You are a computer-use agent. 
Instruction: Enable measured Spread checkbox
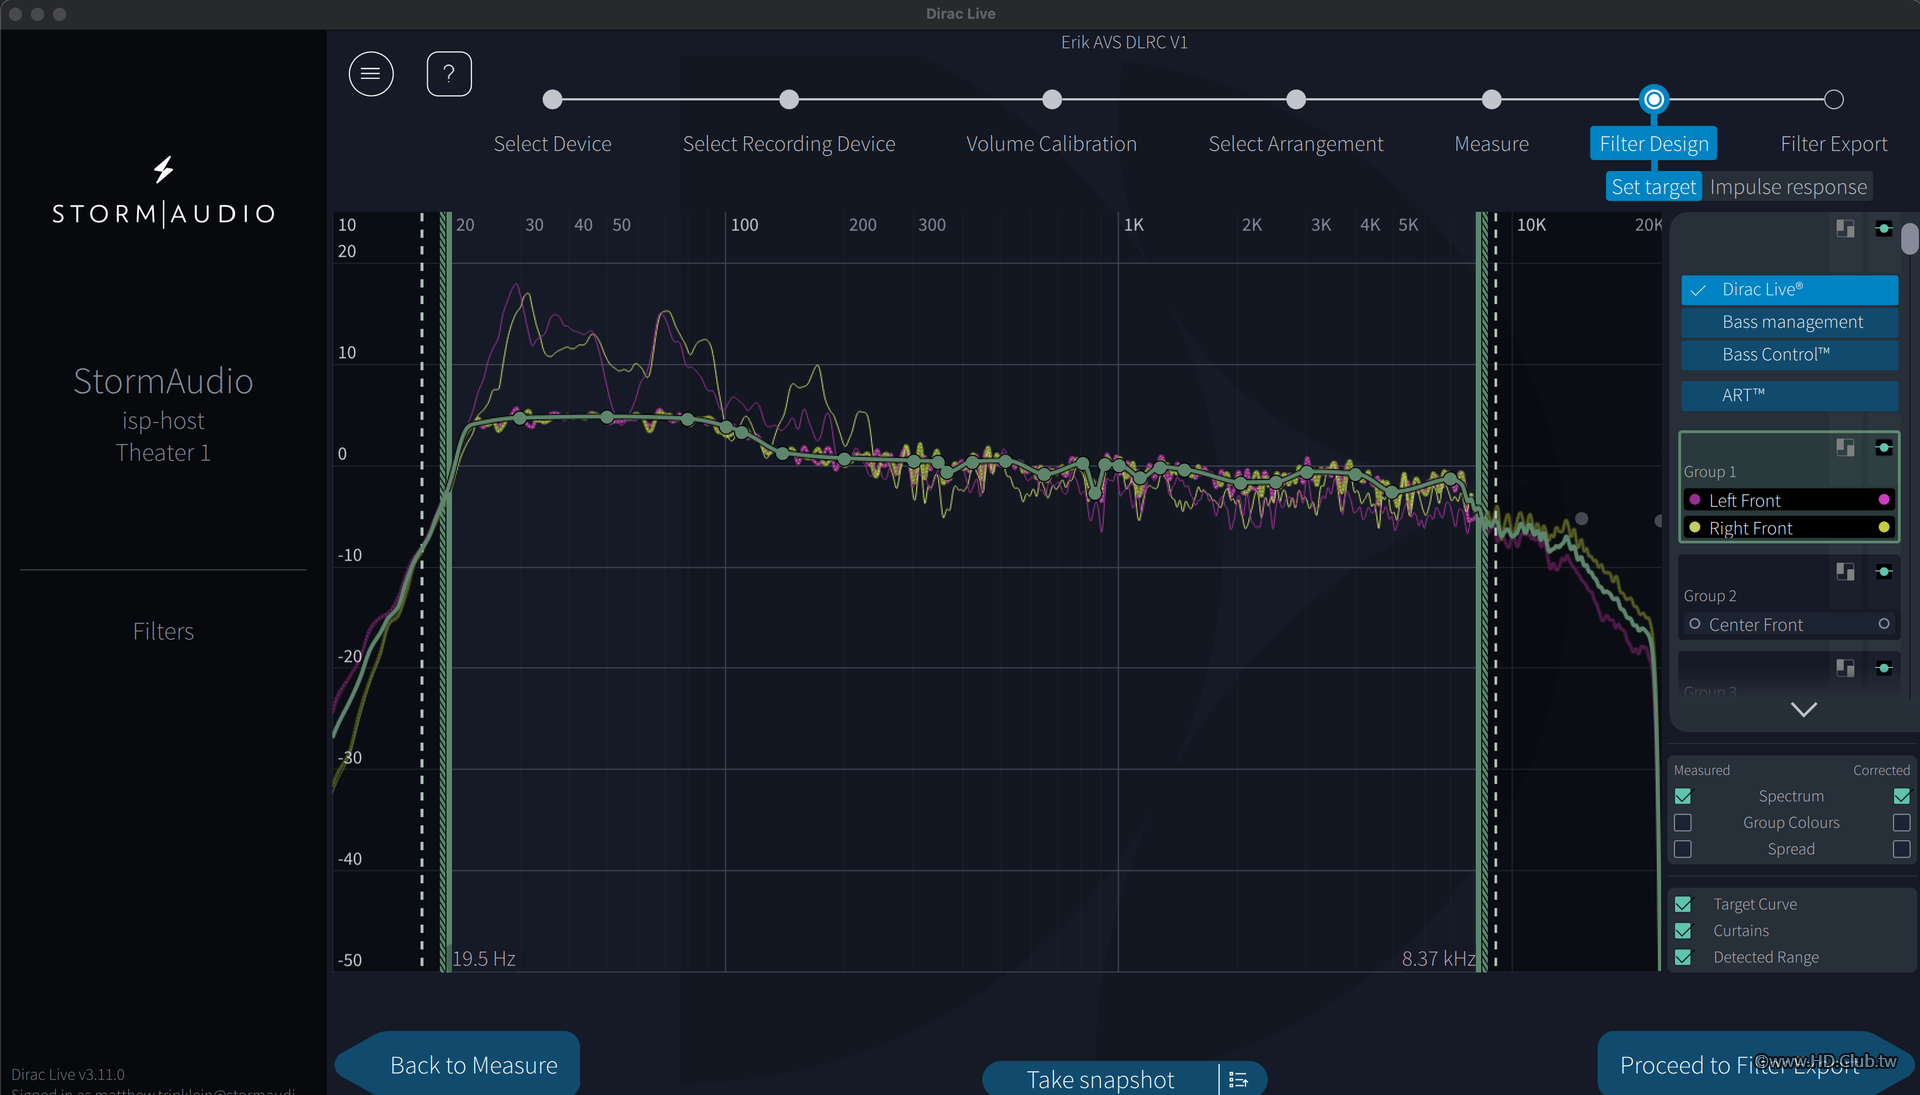tap(1683, 849)
